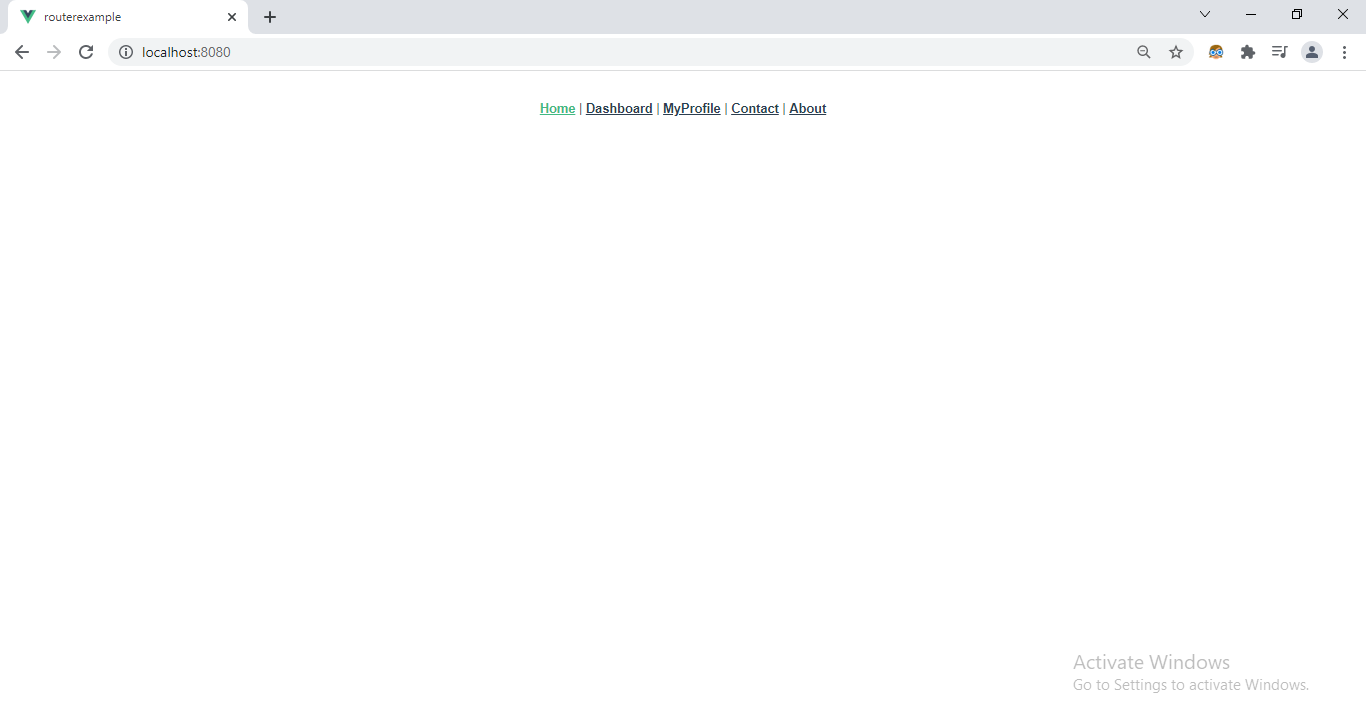Open the Extensions puzzle piece menu
The image size is (1366, 728).
[x=1248, y=52]
